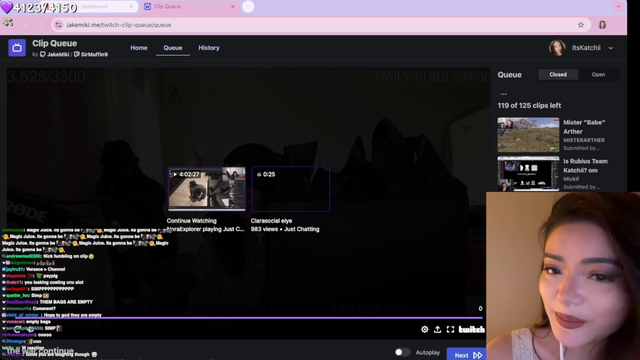Select the Queue nav item

click(173, 48)
